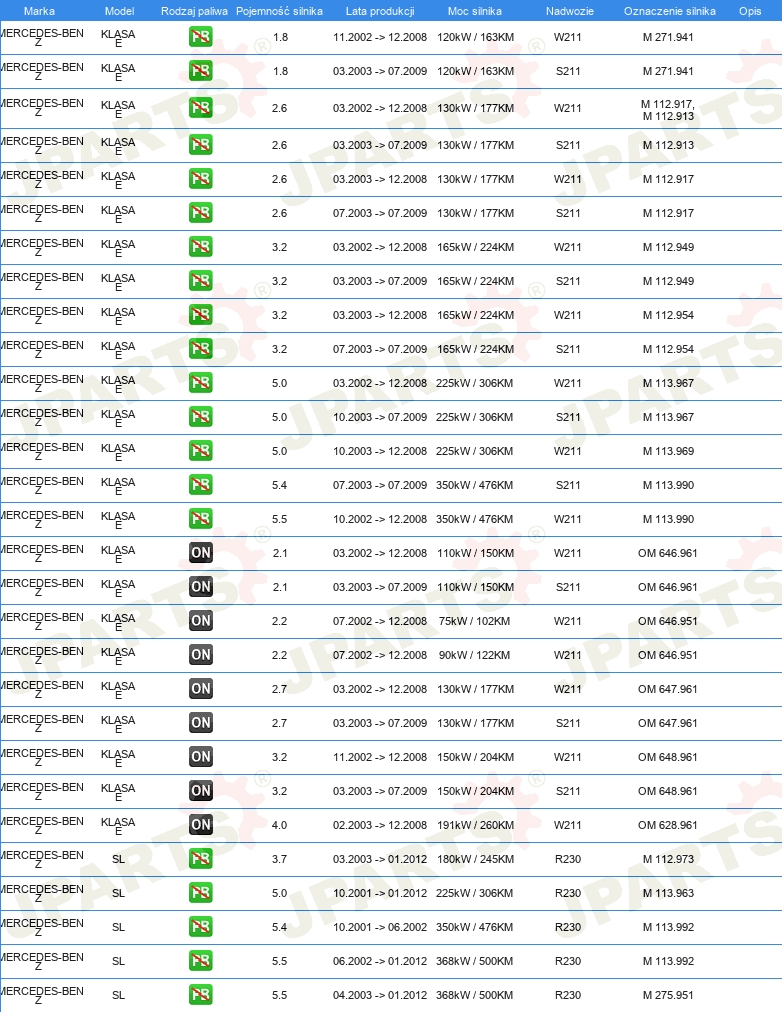782x1012 pixels.
Task: Click the ON diesel icon in the 75kW / 102KM row
Action: (x=201, y=621)
